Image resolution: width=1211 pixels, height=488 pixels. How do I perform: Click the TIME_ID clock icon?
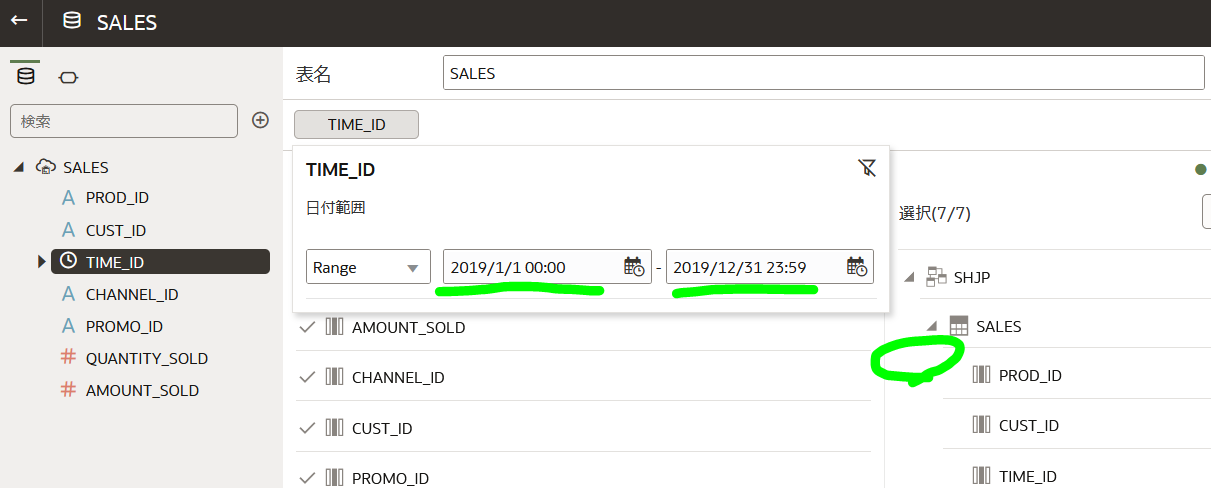[68, 262]
